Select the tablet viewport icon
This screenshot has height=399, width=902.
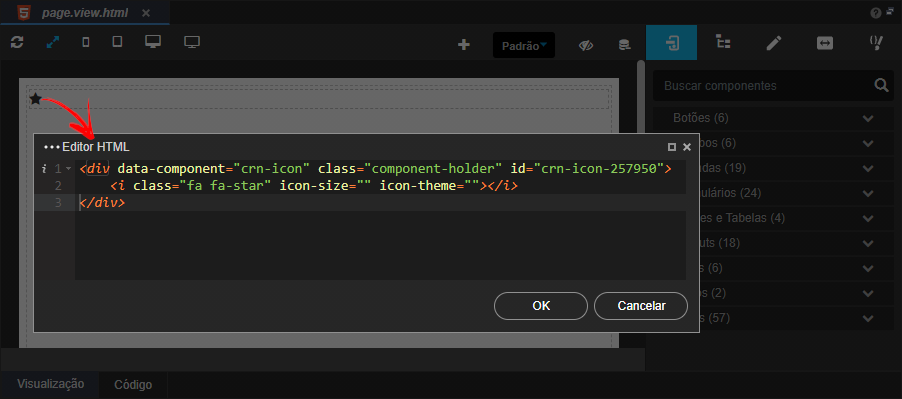(117, 42)
